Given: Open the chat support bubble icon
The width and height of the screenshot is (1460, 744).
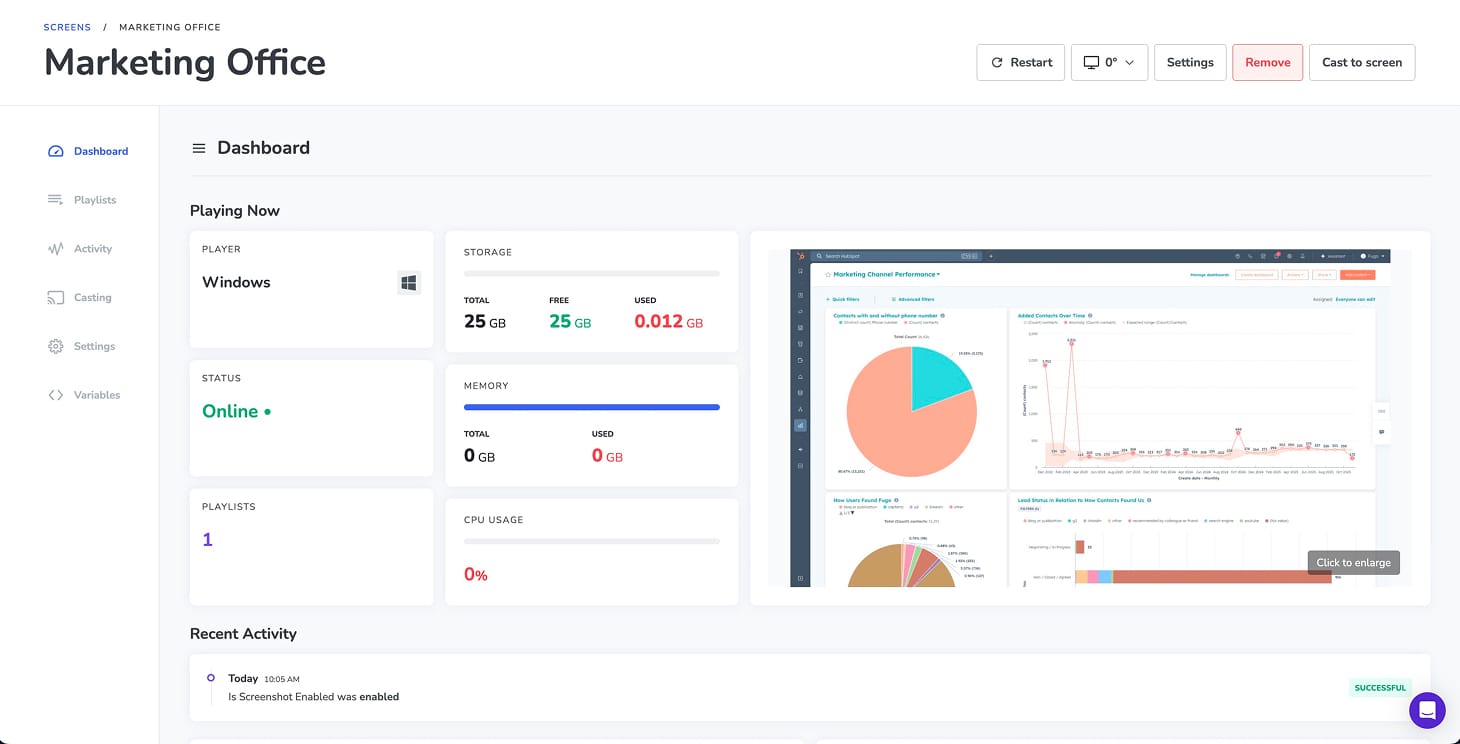Looking at the screenshot, I should [x=1427, y=710].
